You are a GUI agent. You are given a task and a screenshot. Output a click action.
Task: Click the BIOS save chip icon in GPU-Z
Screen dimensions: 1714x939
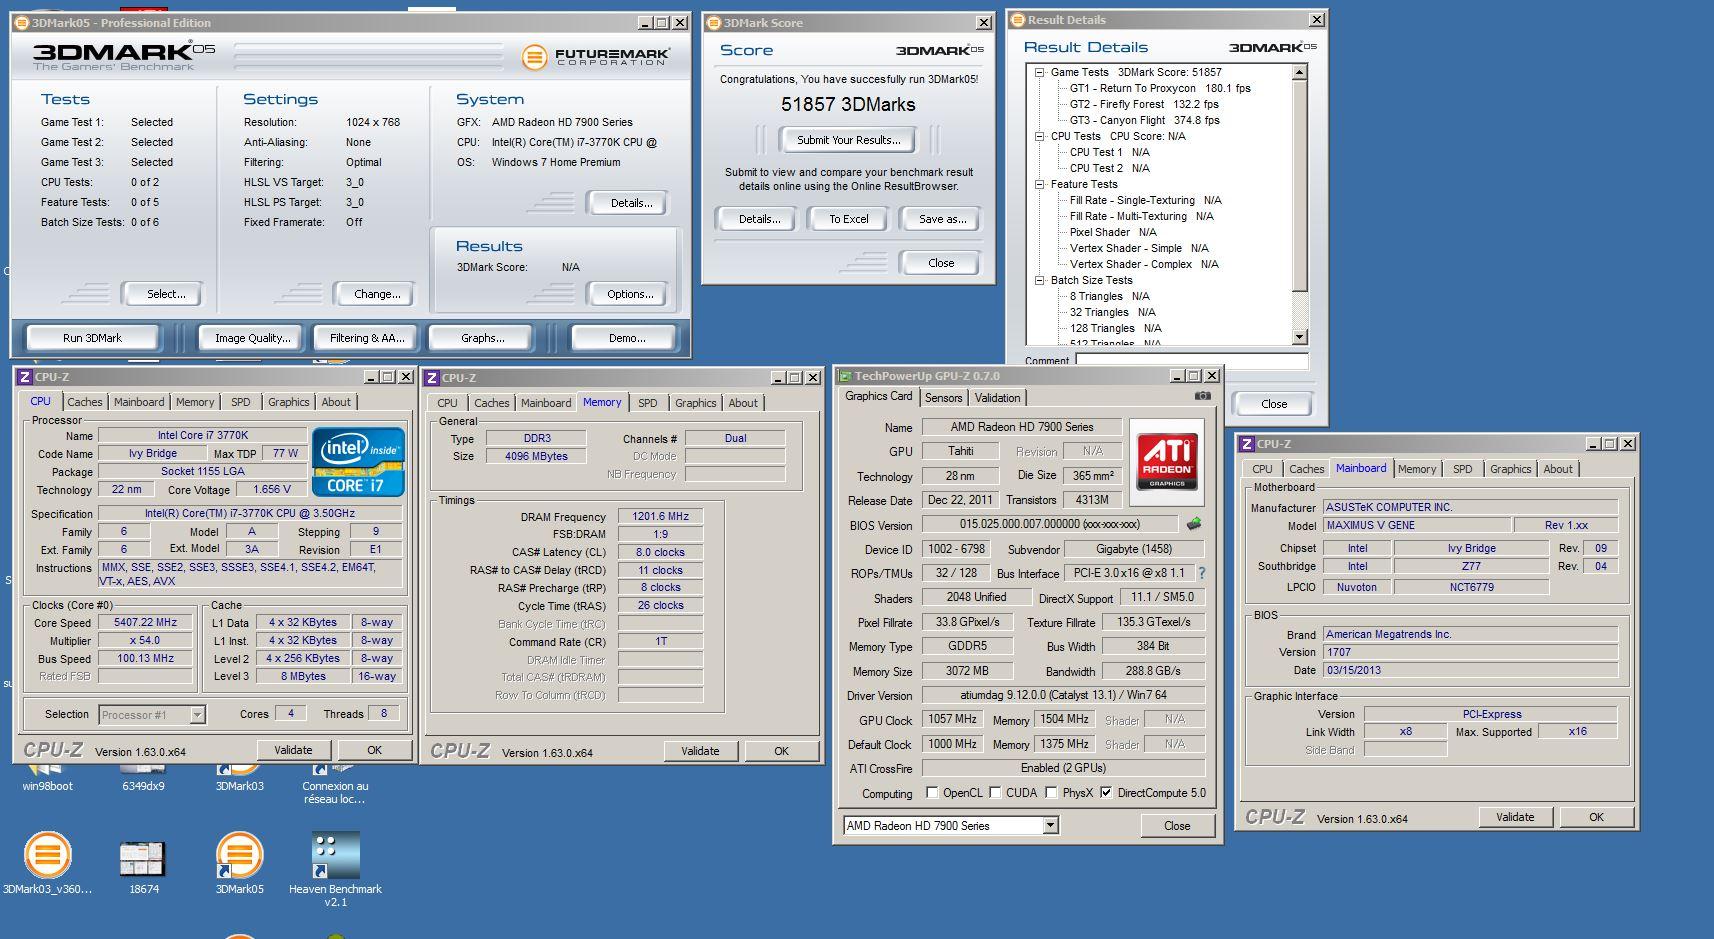tap(1193, 524)
